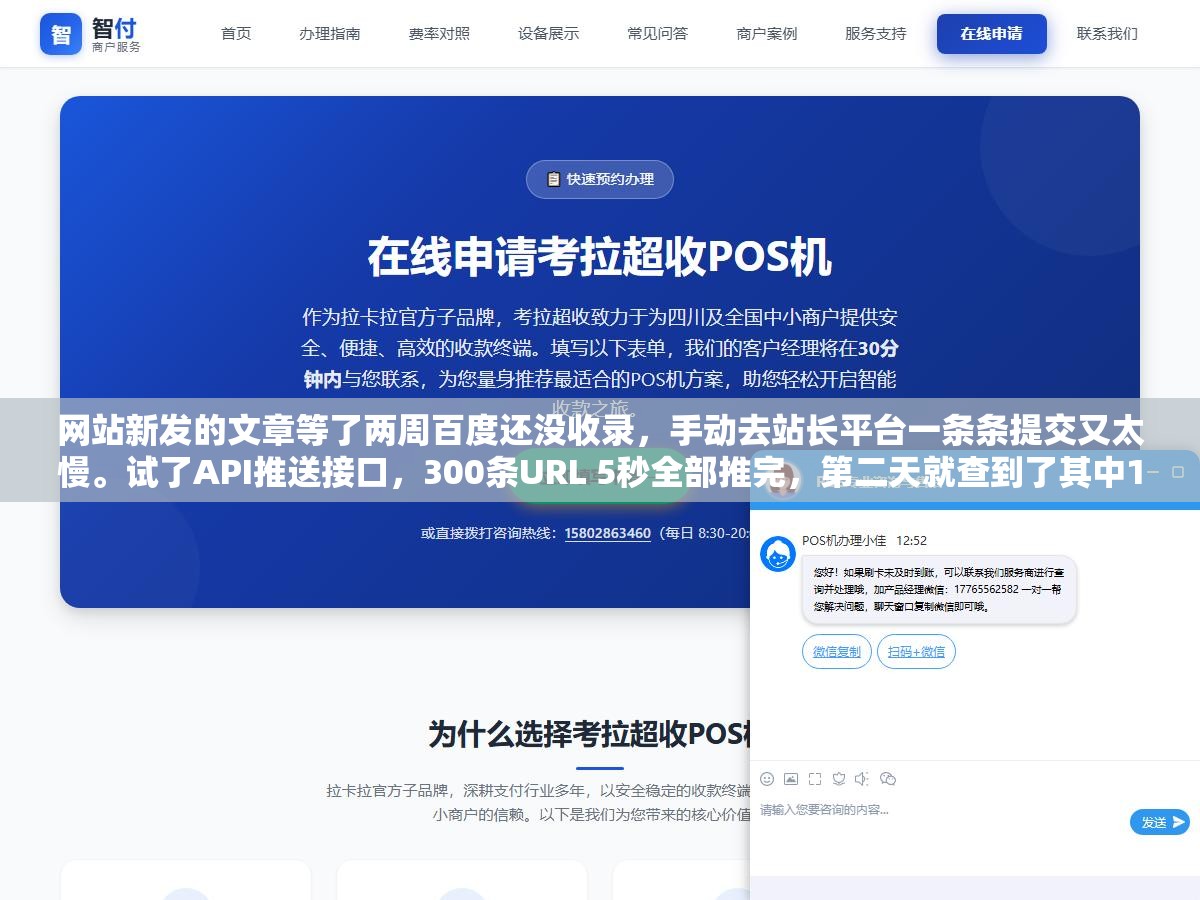Click the 扫码+微信 button in chat
1200x900 pixels.
[x=917, y=651]
